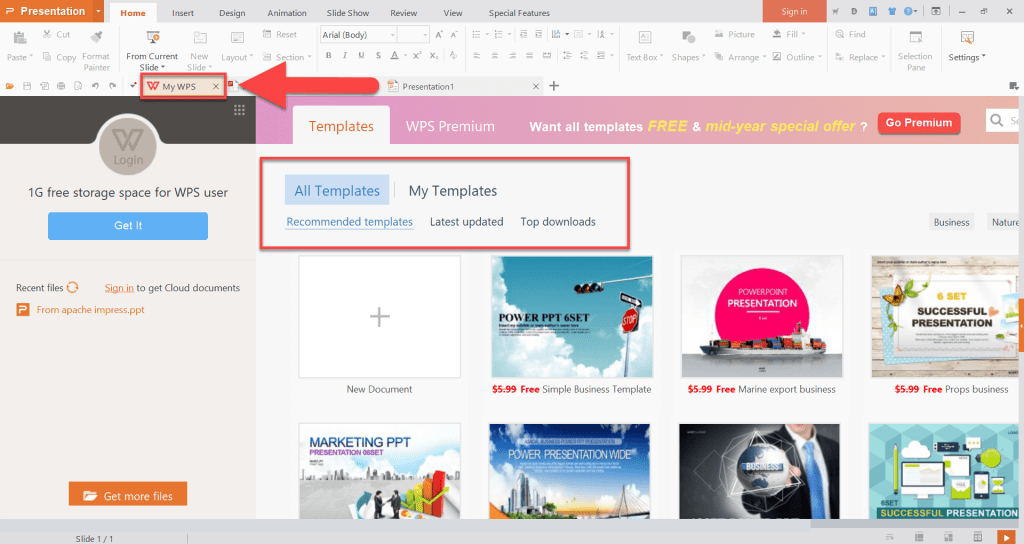Click the Shapes icon
The width and height of the screenshot is (1024, 544).
[x=688, y=38]
